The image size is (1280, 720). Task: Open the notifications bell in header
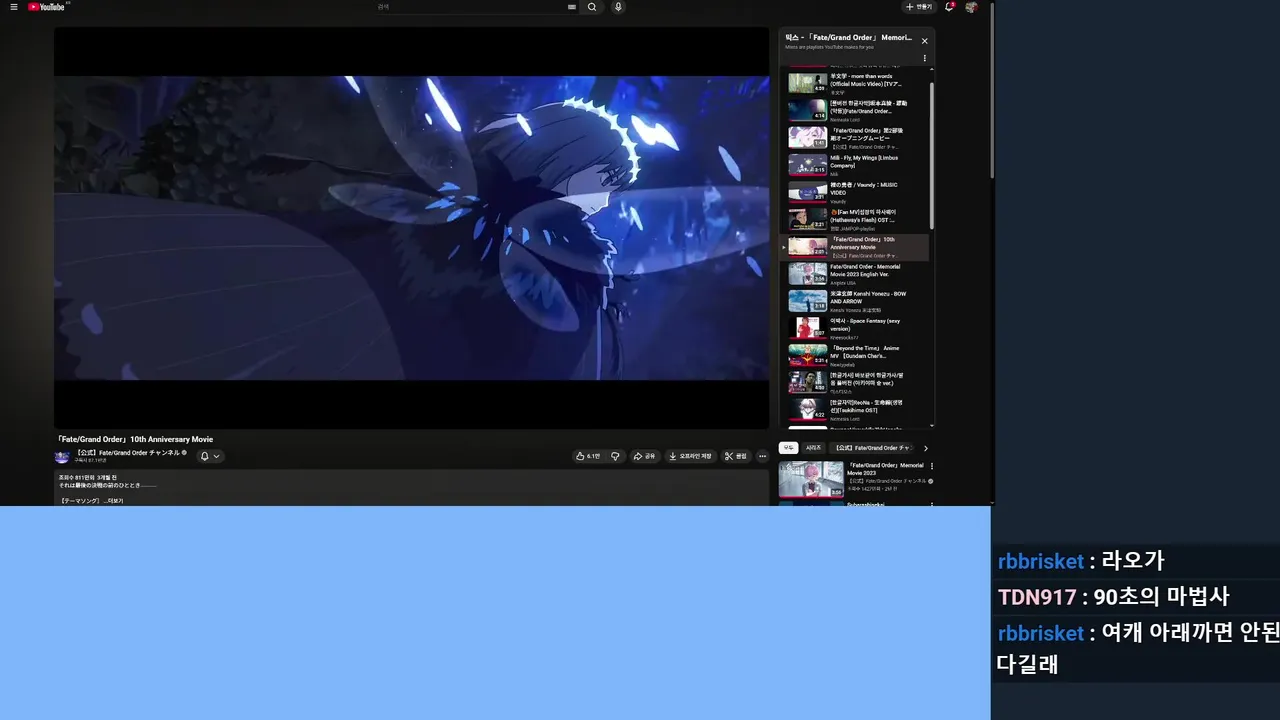(949, 7)
